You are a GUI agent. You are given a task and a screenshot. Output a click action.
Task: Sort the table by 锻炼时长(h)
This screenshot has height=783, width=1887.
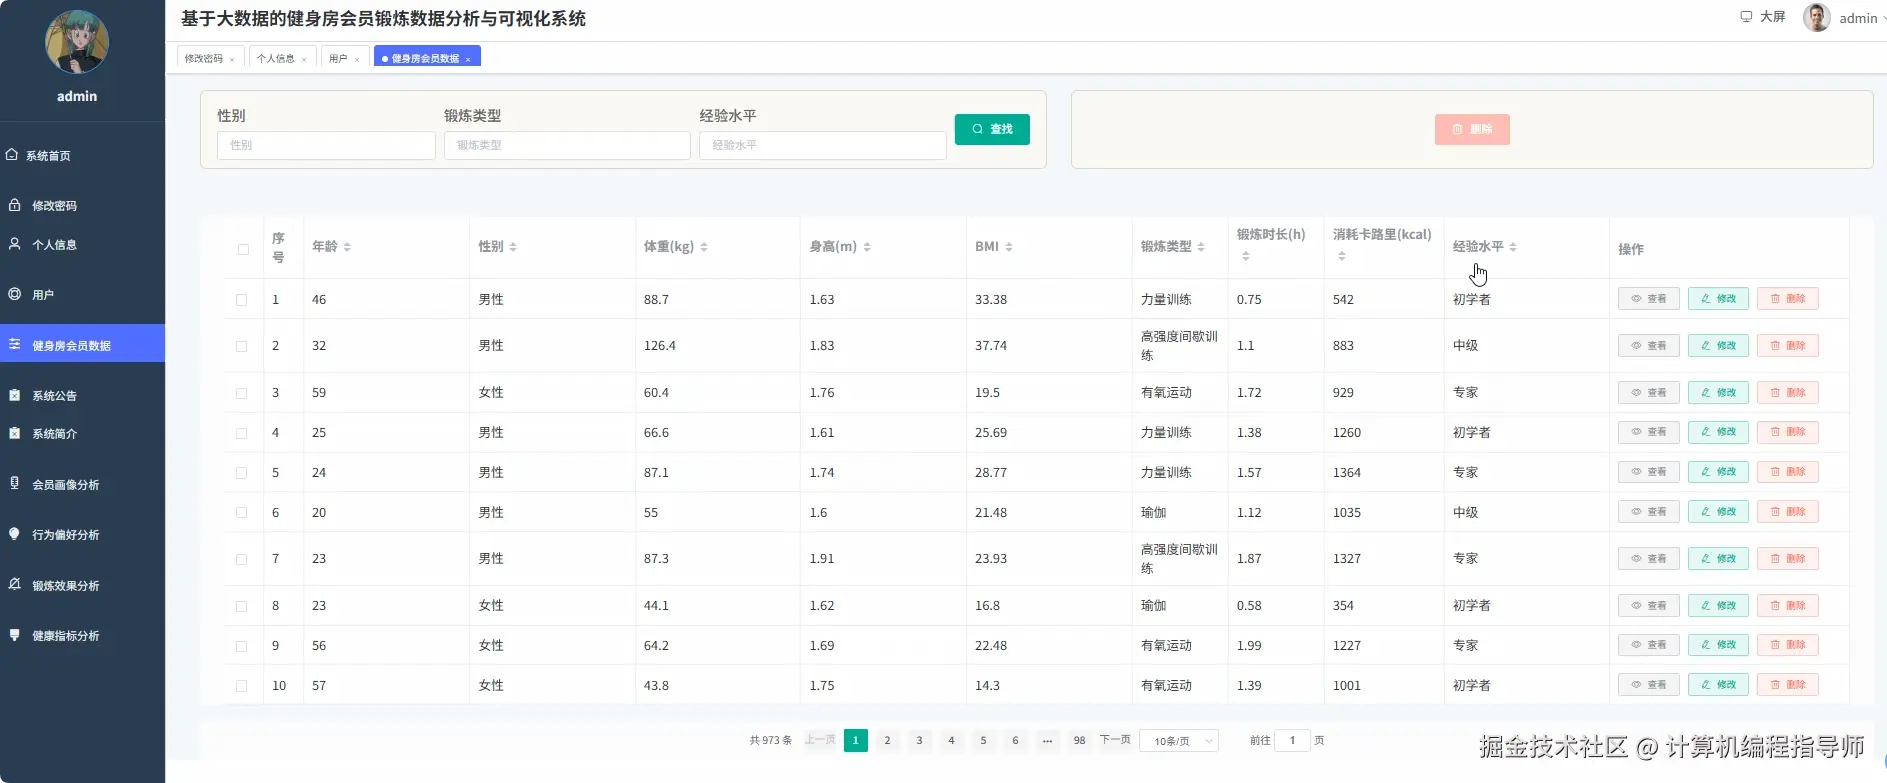[1246, 257]
